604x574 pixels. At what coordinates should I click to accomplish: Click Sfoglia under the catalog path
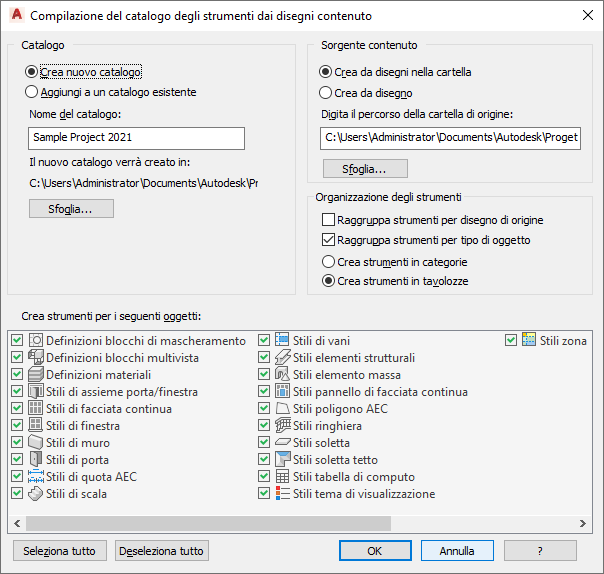(71, 209)
